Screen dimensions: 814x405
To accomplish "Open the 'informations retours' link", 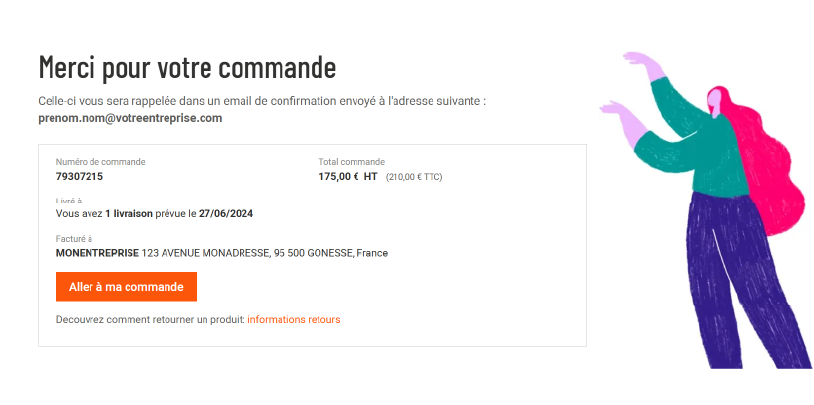I will (294, 319).
